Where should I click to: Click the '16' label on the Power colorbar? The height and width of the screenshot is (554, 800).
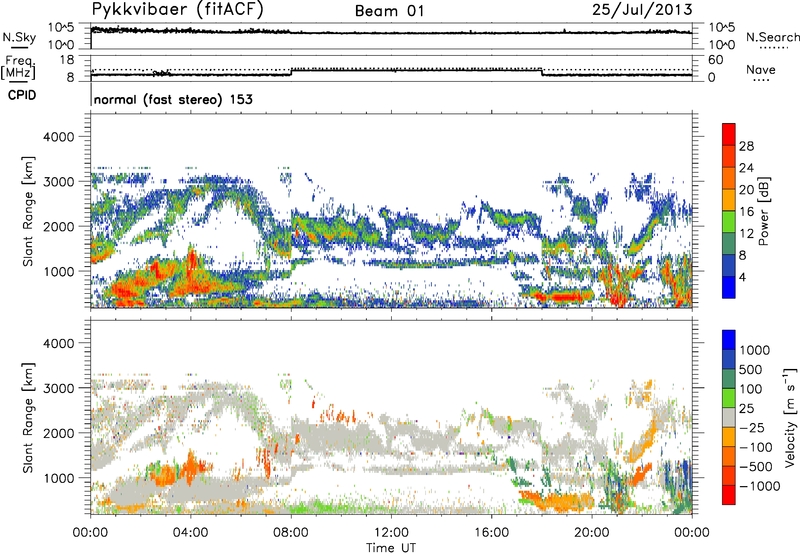[x=746, y=211]
